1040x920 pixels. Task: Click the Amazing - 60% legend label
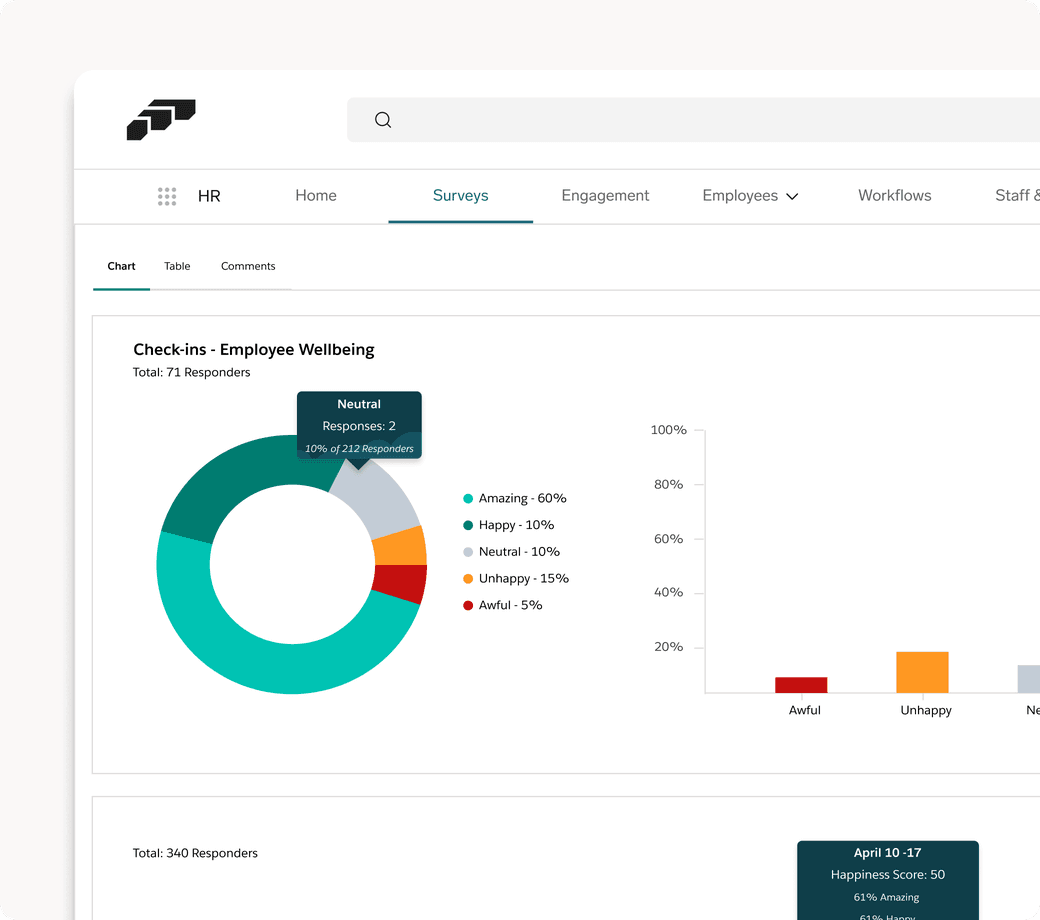pos(523,499)
